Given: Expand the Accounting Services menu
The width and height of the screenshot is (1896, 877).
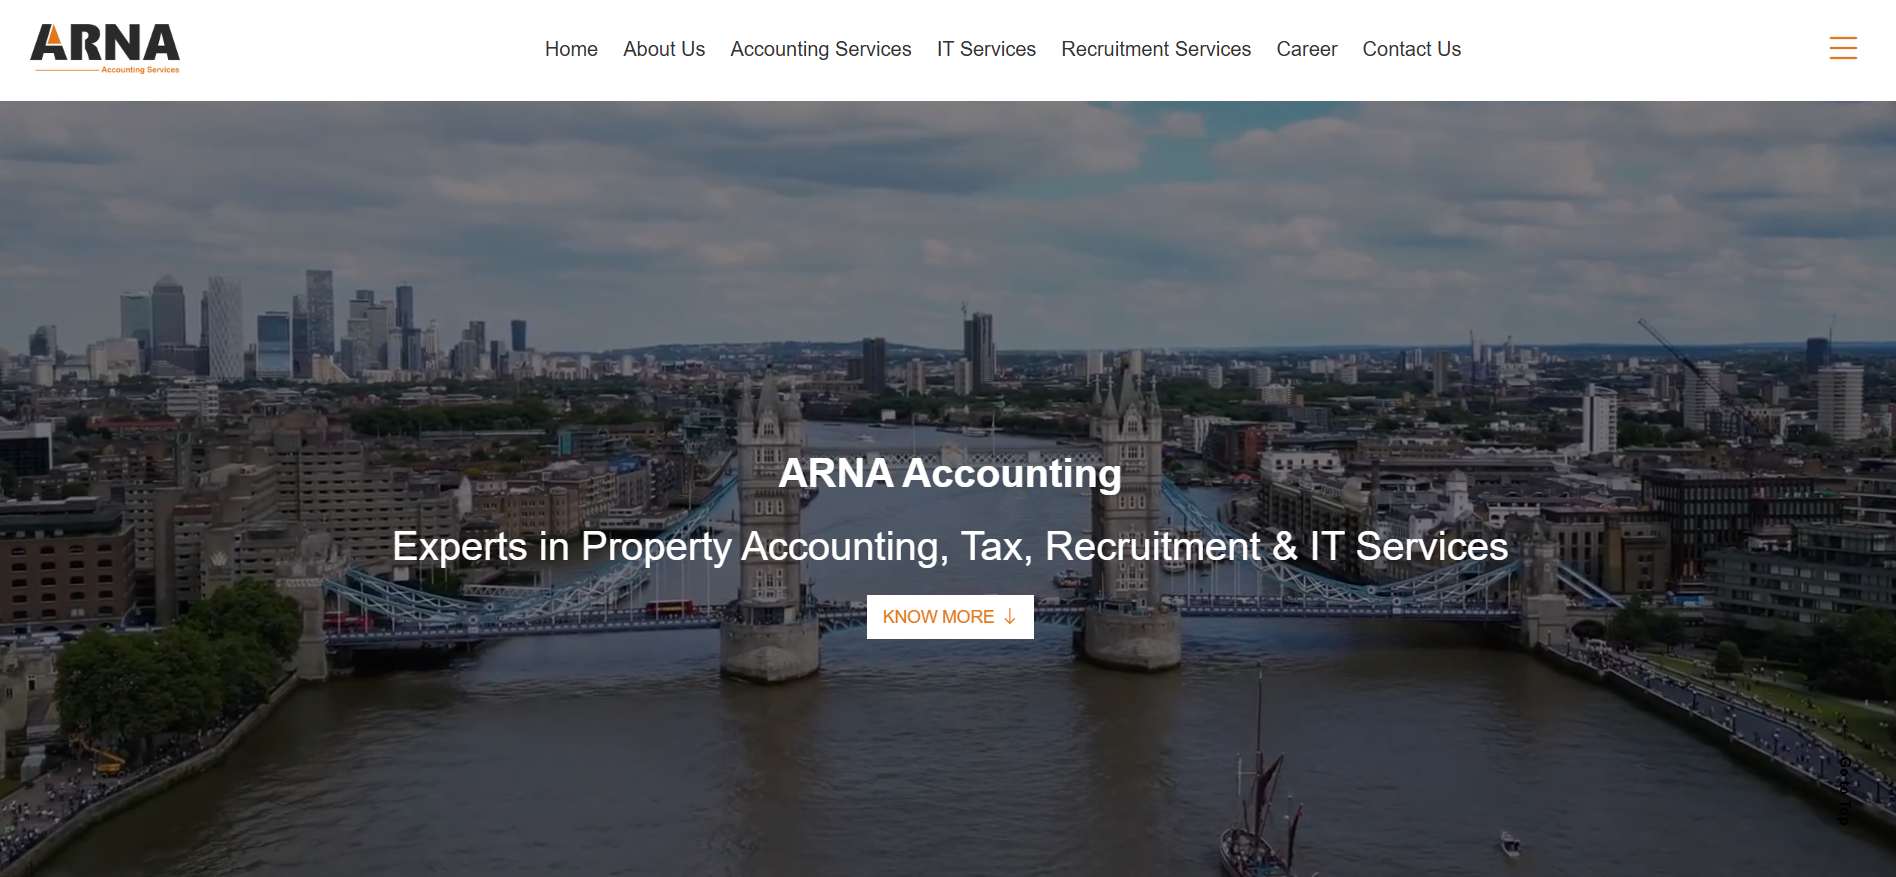Looking at the screenshot, I should click(821, 49).
